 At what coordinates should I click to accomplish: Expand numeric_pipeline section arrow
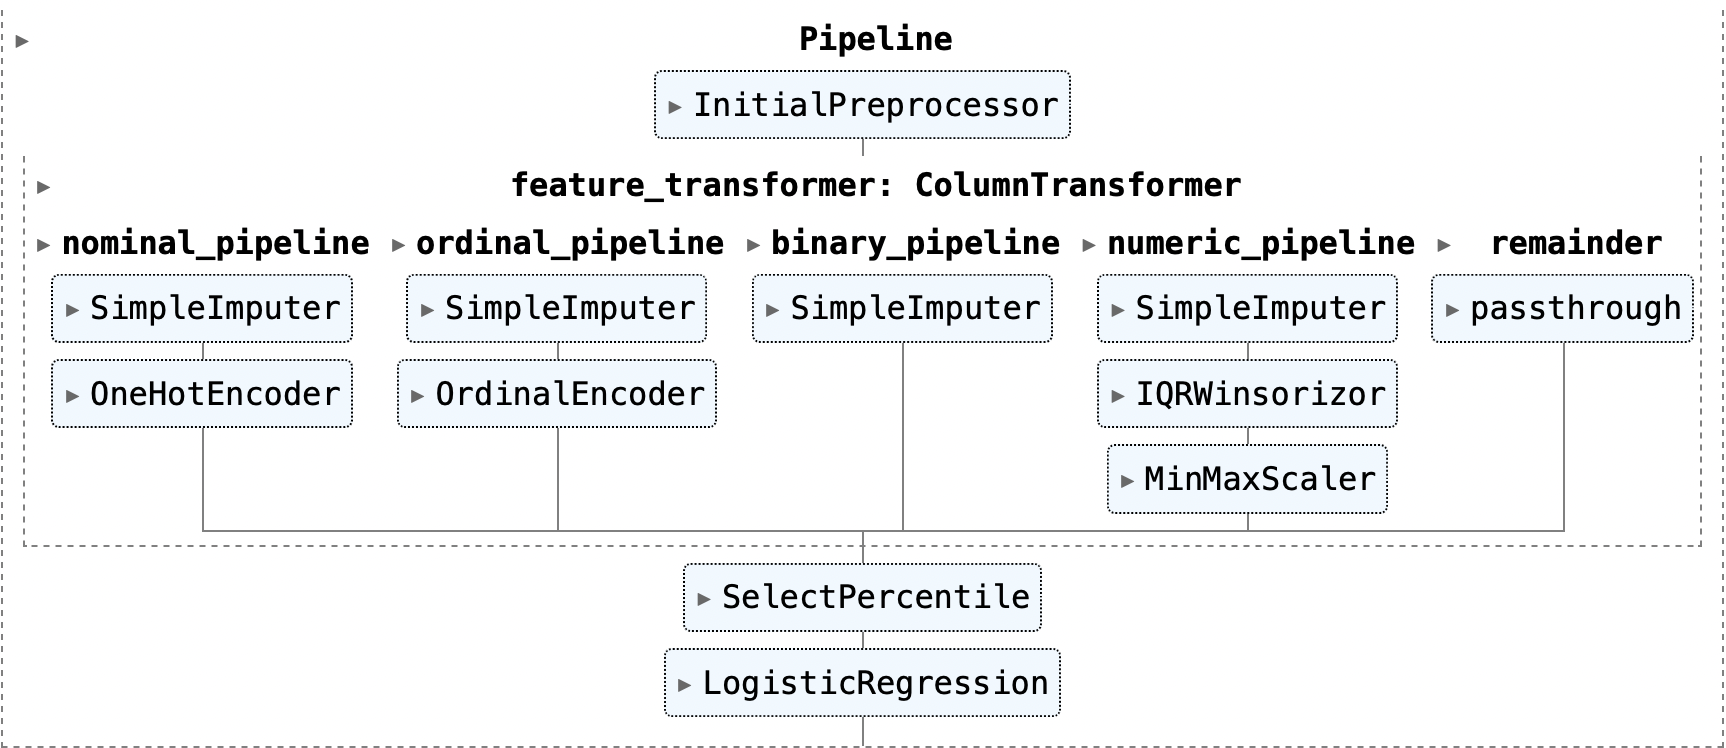pyautogui.click(x=1089, y=244)
